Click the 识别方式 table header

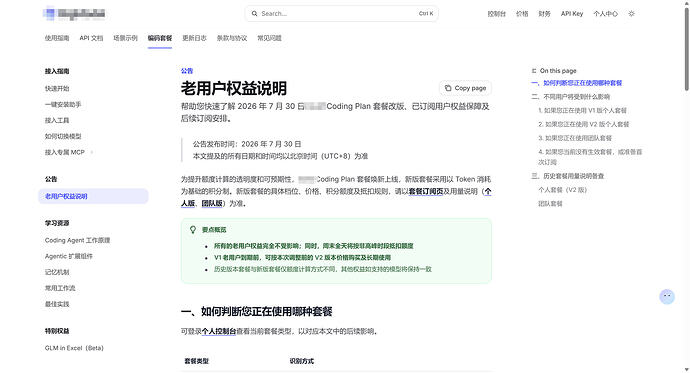(301, 361)
